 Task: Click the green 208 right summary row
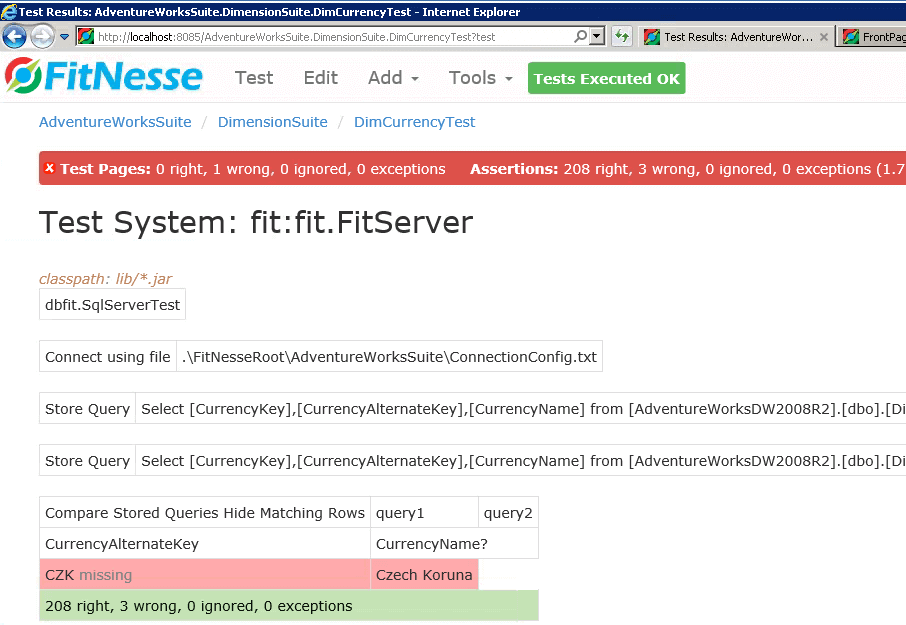click(x=289, y=606)
